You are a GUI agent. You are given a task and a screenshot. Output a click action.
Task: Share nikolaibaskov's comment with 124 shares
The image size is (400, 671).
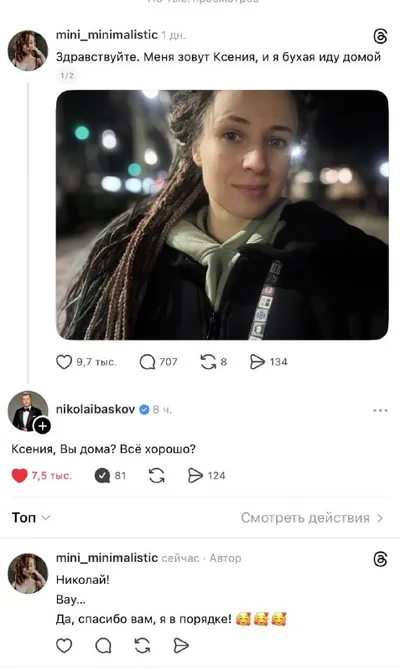pos(195,475)
